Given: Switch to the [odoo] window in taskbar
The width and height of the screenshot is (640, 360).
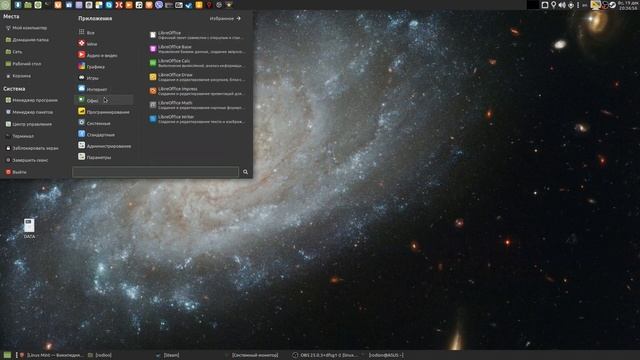Looking at the screenshot, I should coord(100,355).
